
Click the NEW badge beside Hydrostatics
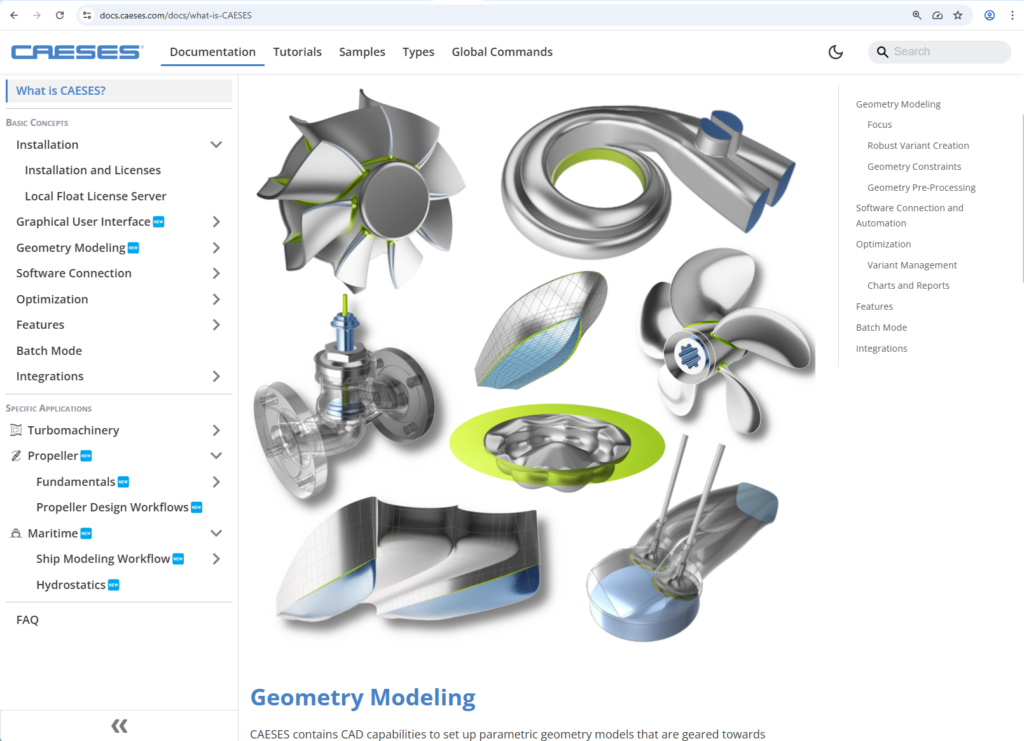click(x=114, y=585)
